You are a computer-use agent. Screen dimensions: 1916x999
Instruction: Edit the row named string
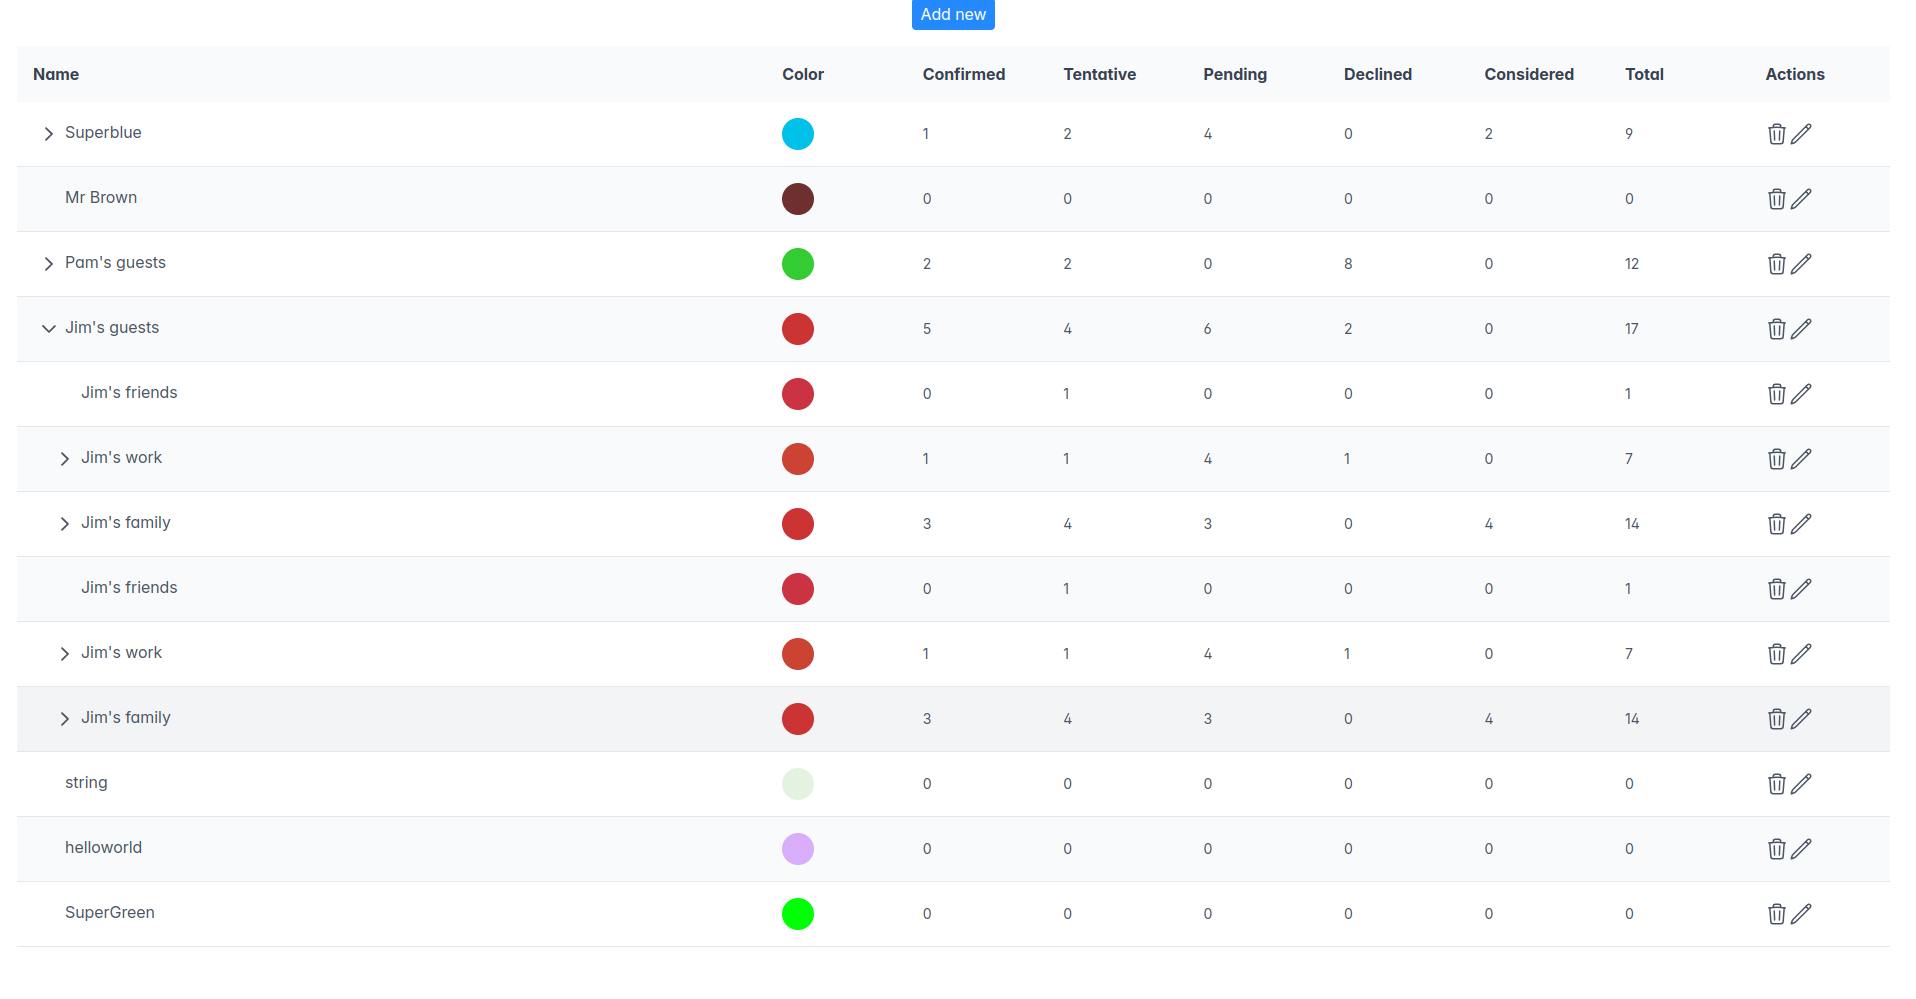1801,784
